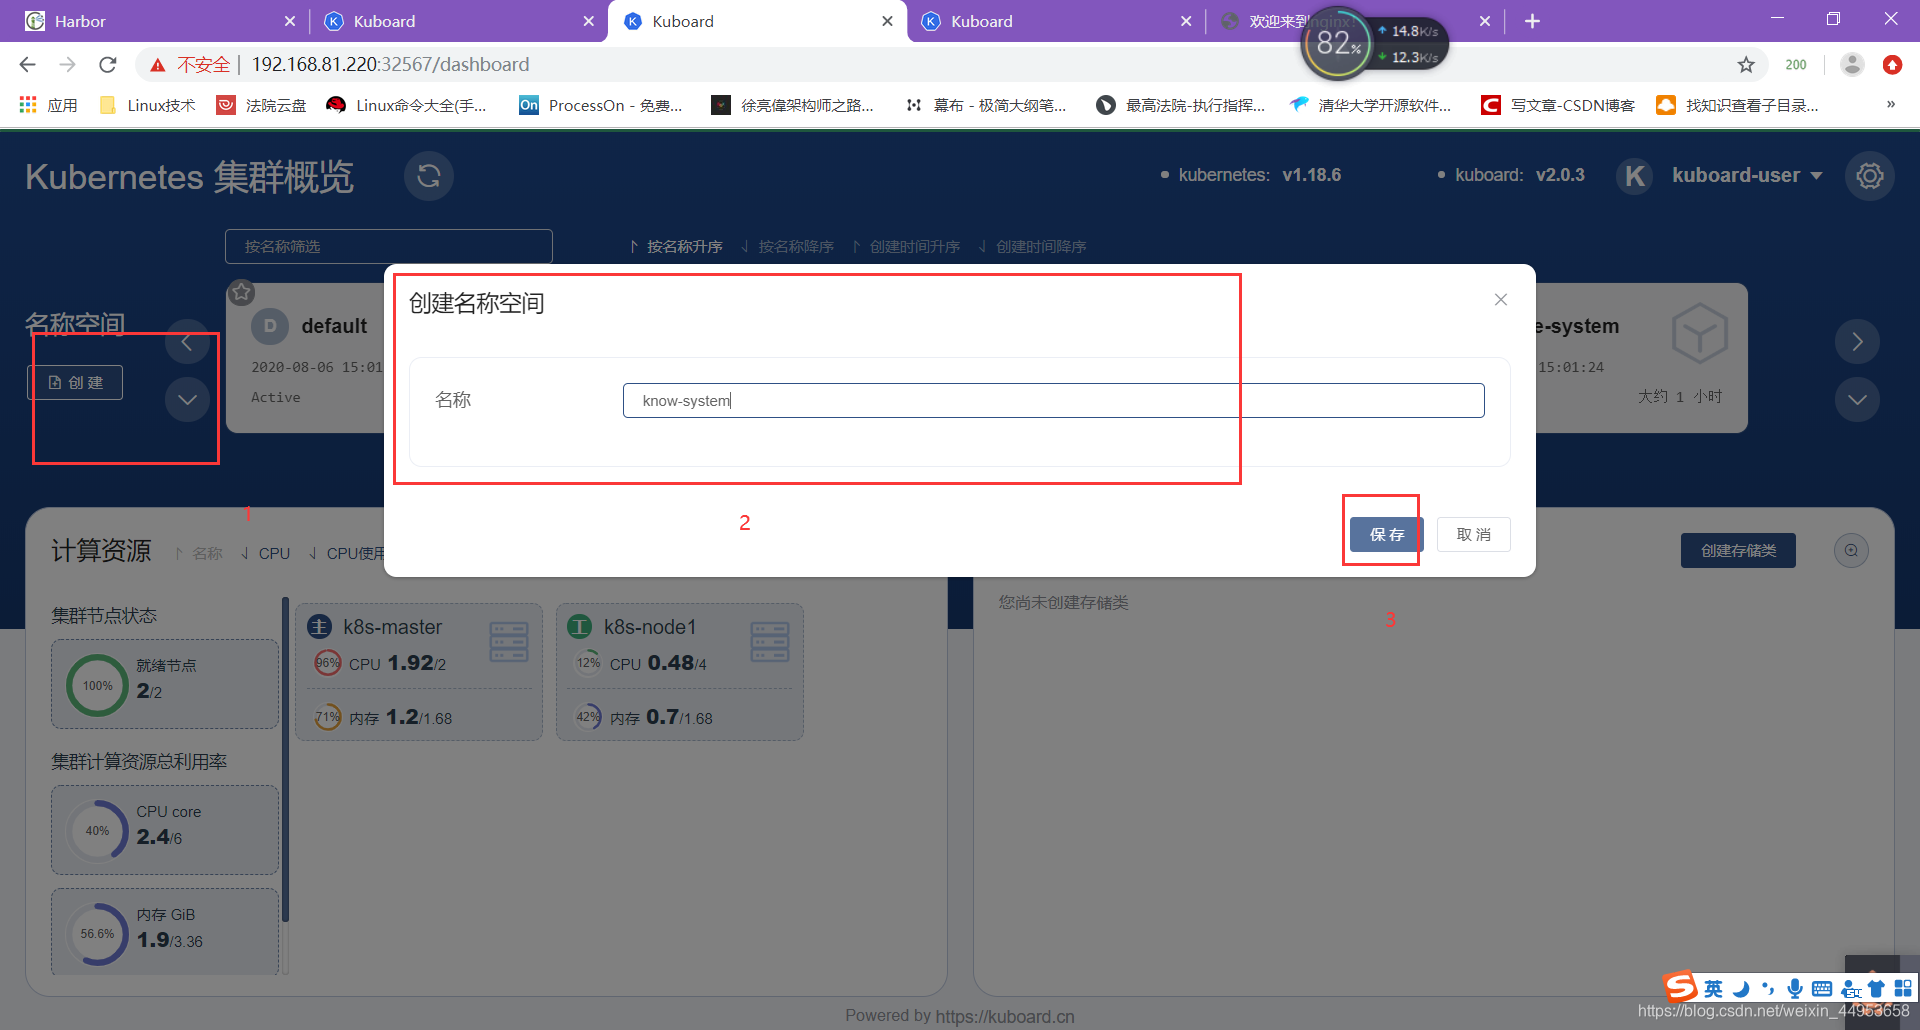
Task: Open the Linux技术 bookmark folder
Action: (x=147, y=105)
